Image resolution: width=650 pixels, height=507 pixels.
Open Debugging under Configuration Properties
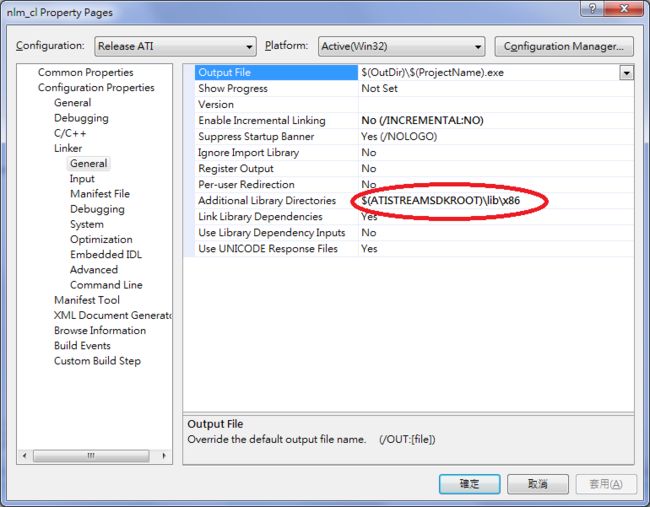[x=81, y=118]
